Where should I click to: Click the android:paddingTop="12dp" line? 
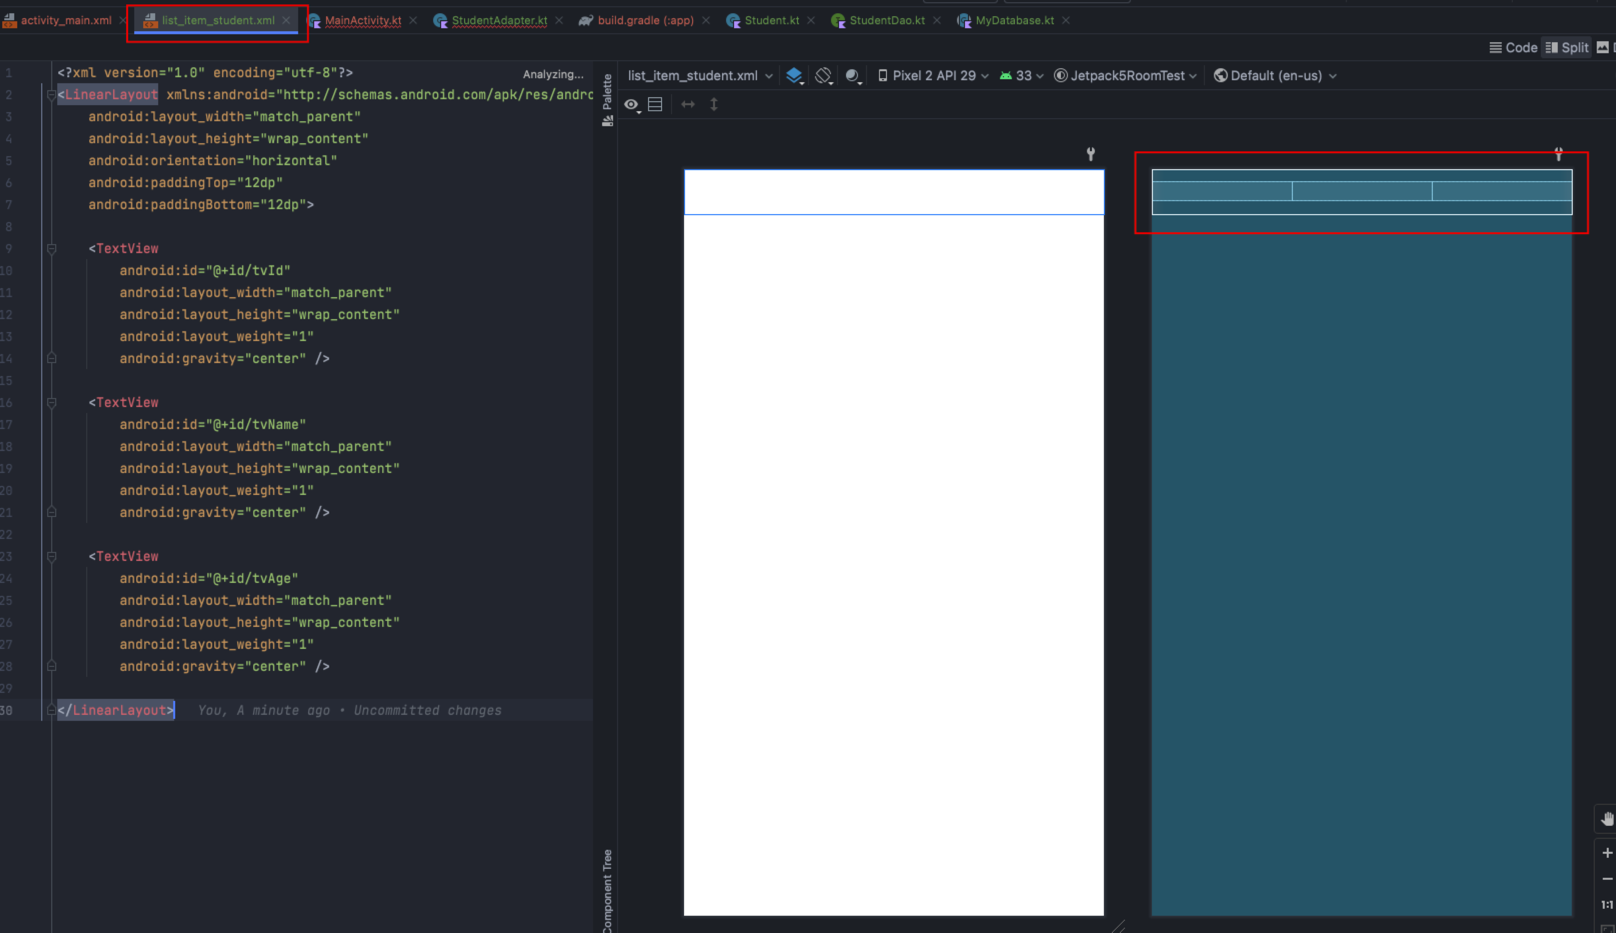pyautogui.click(x=185, y=183)
